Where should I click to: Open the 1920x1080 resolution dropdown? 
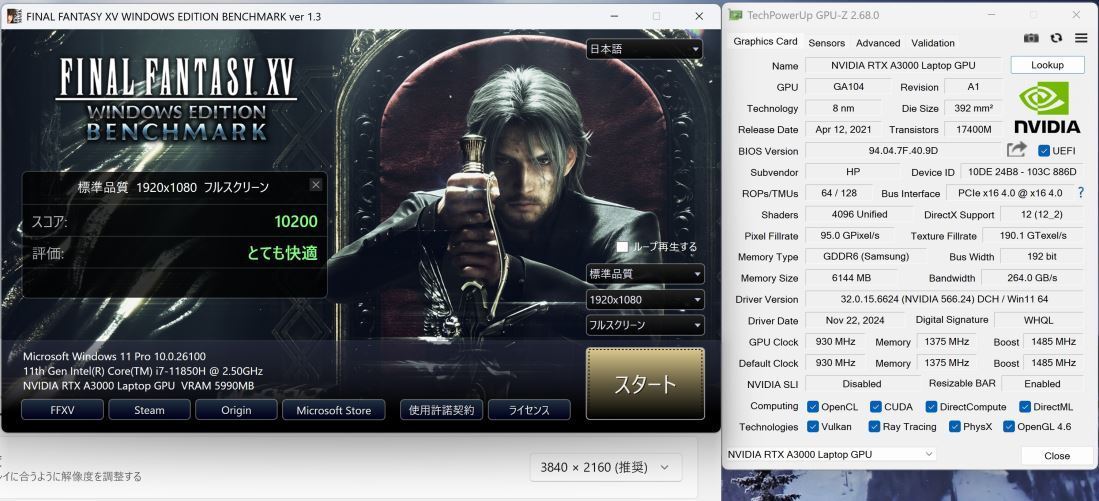tap(645, 300)
